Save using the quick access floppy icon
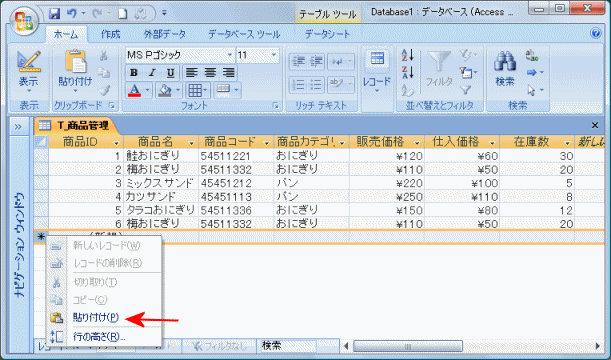The height and width of the screenshot is (360, 611). (54, 14)
